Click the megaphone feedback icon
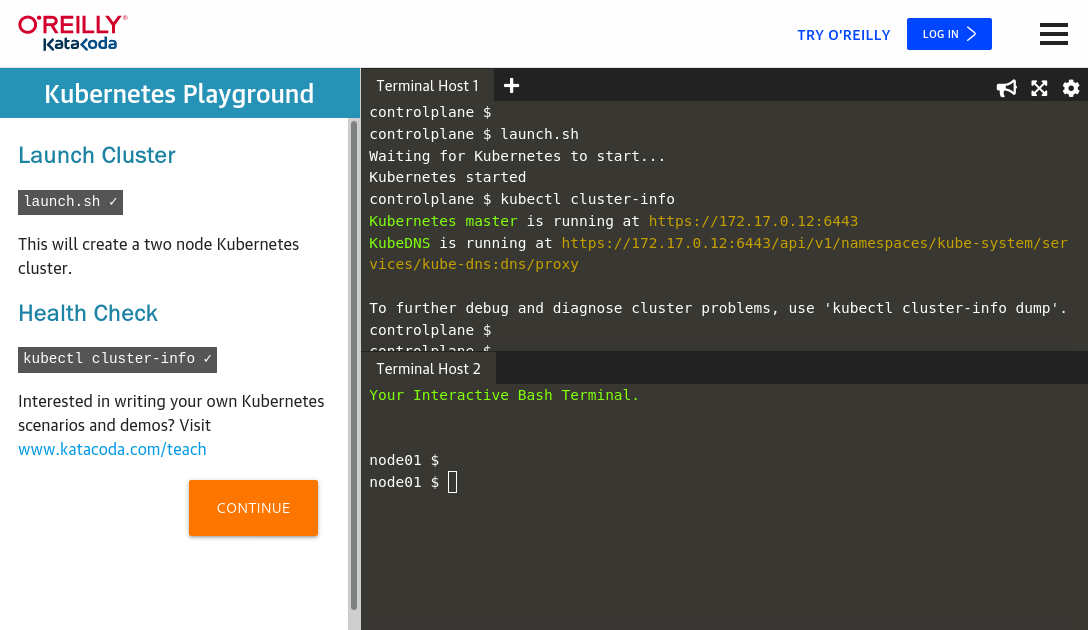Screen dimensions: 1088x630 tap(1006, 88)
